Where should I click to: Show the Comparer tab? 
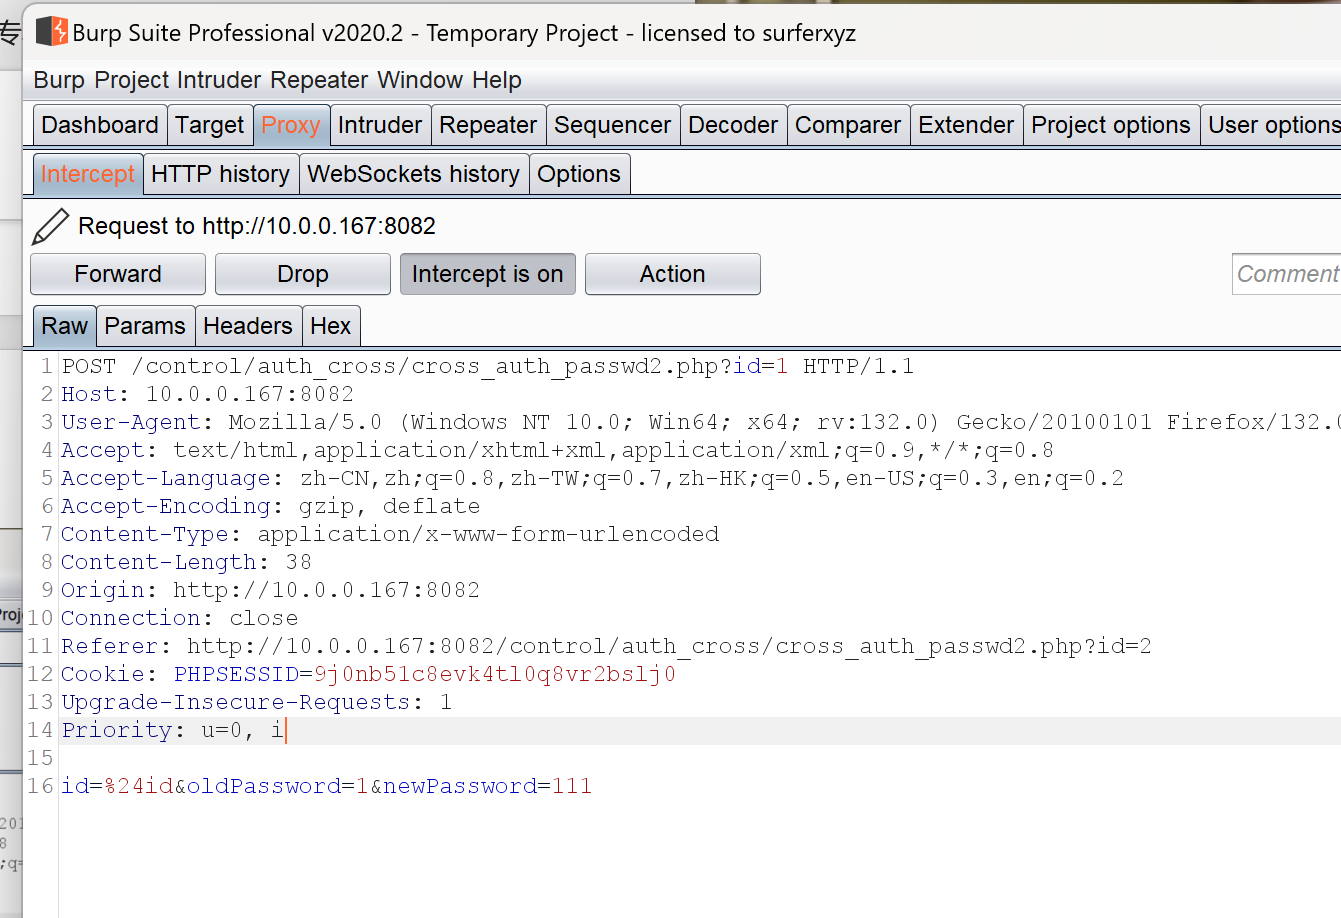(x=848, y=125)
